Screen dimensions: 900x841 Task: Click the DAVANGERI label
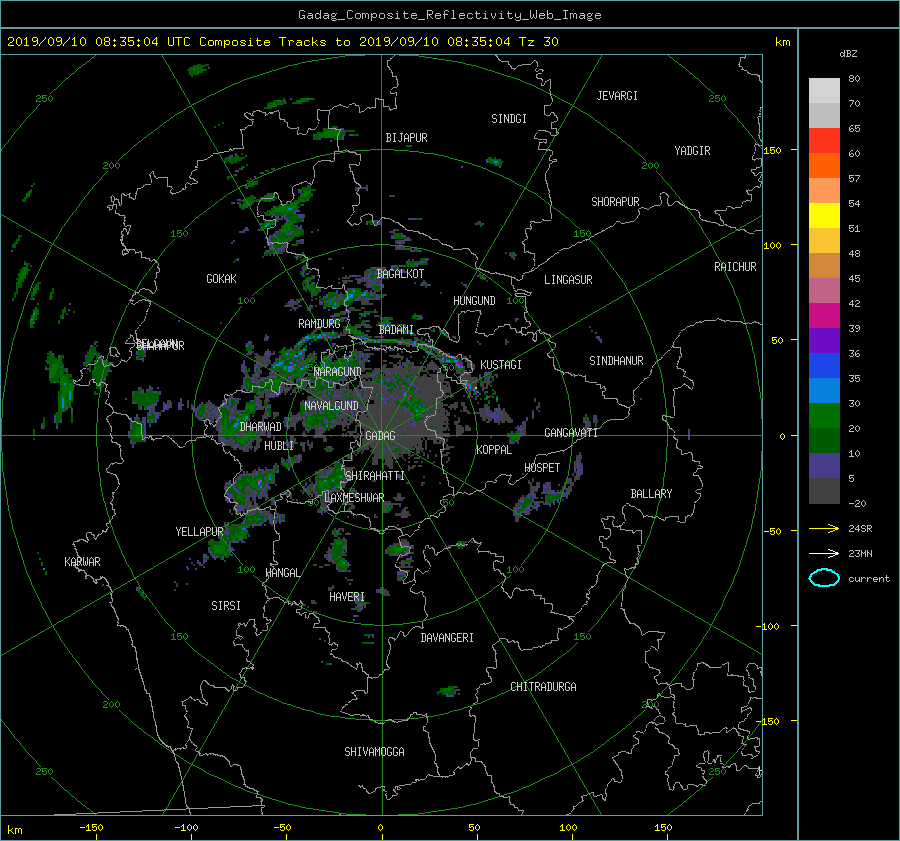tap(447, 638)
